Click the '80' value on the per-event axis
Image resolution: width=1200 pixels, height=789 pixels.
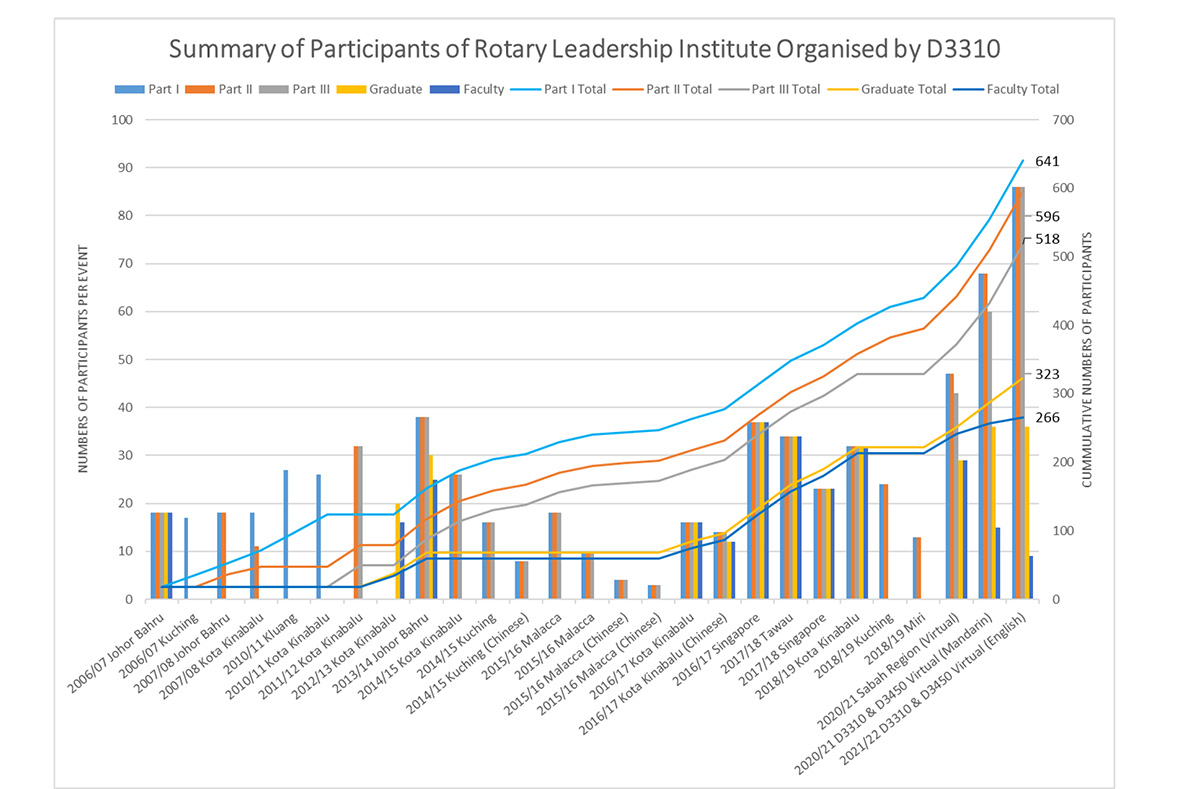point(127,216)
